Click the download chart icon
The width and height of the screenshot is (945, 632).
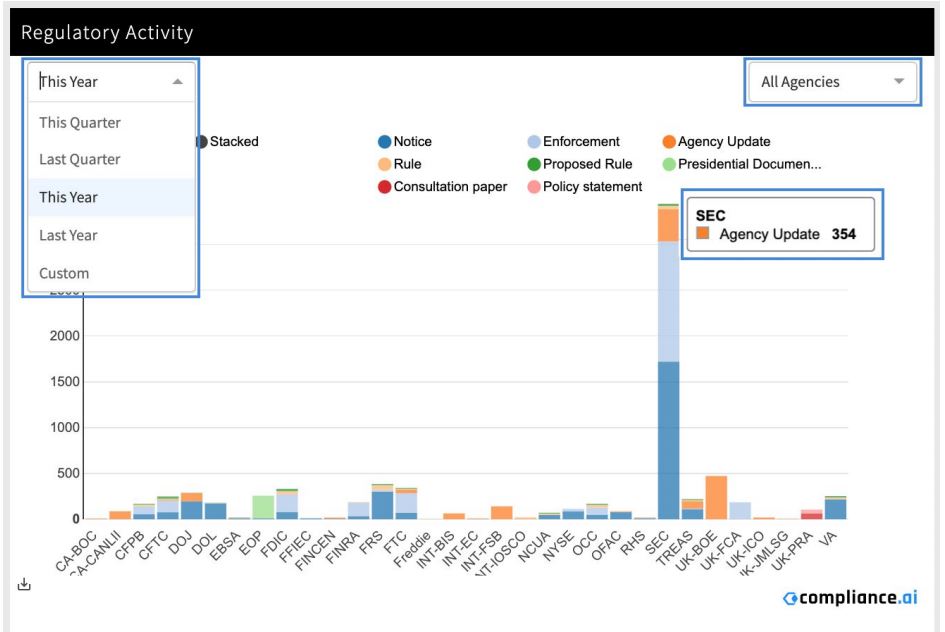[24, 584]
